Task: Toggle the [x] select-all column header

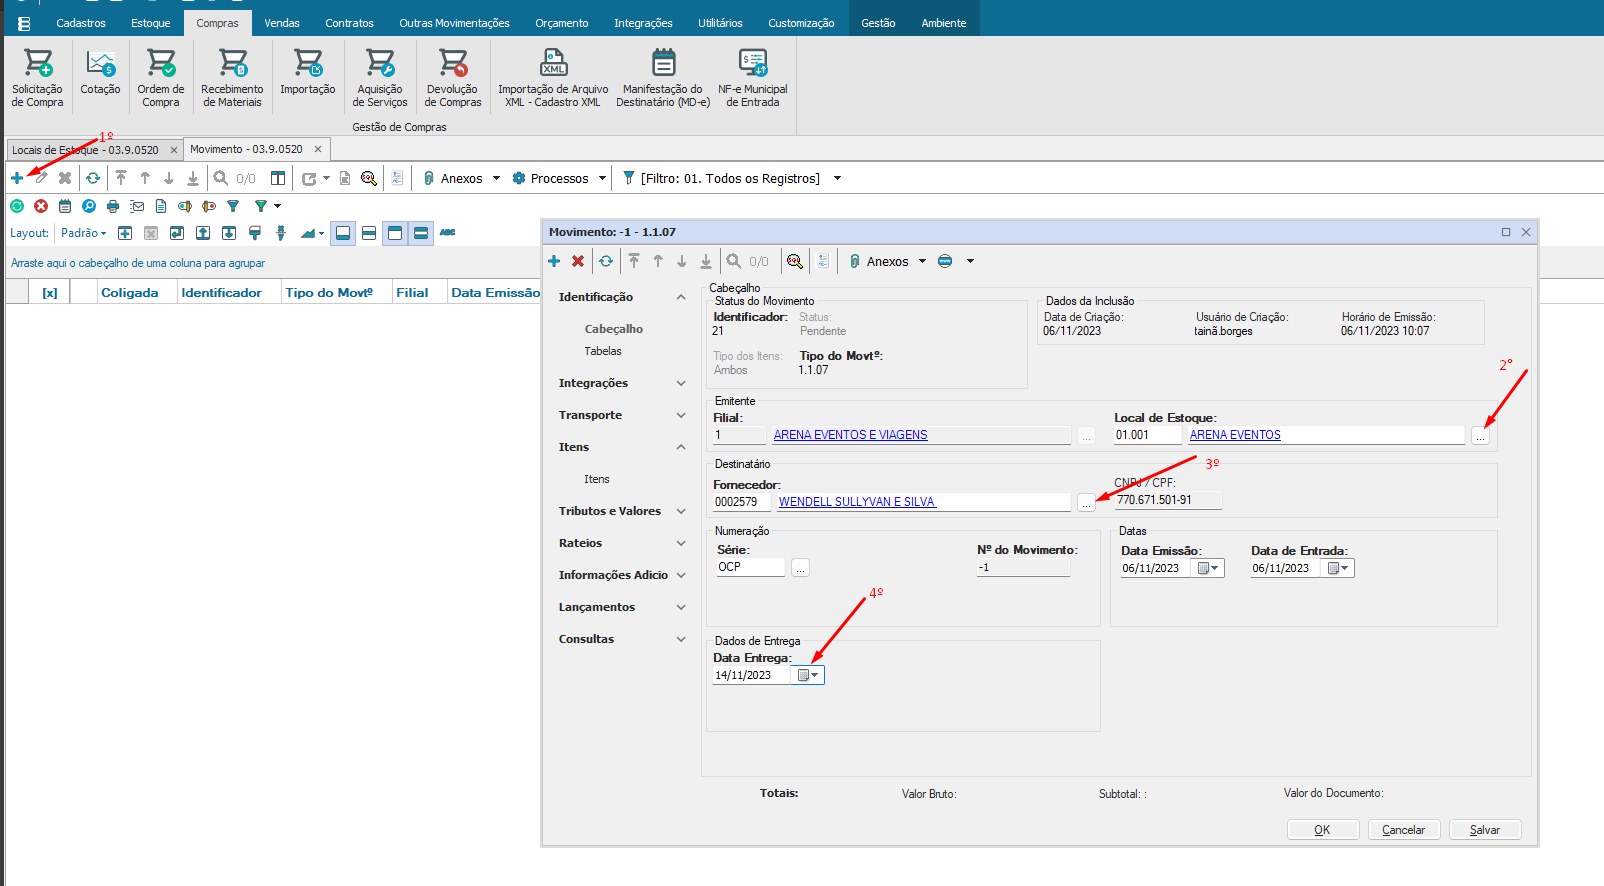Action: [x=50, y=293]
